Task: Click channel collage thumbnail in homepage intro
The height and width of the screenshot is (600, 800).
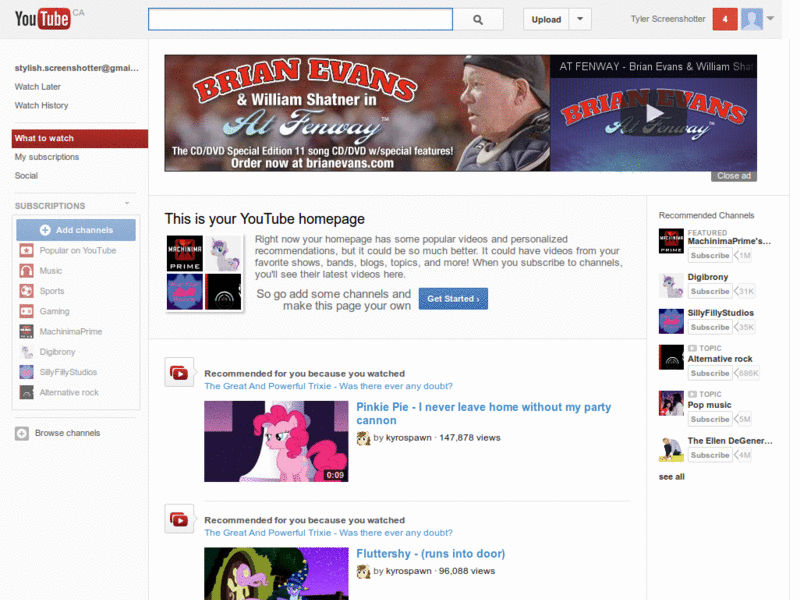Action: pyautogui.click(x=204, y=272)
